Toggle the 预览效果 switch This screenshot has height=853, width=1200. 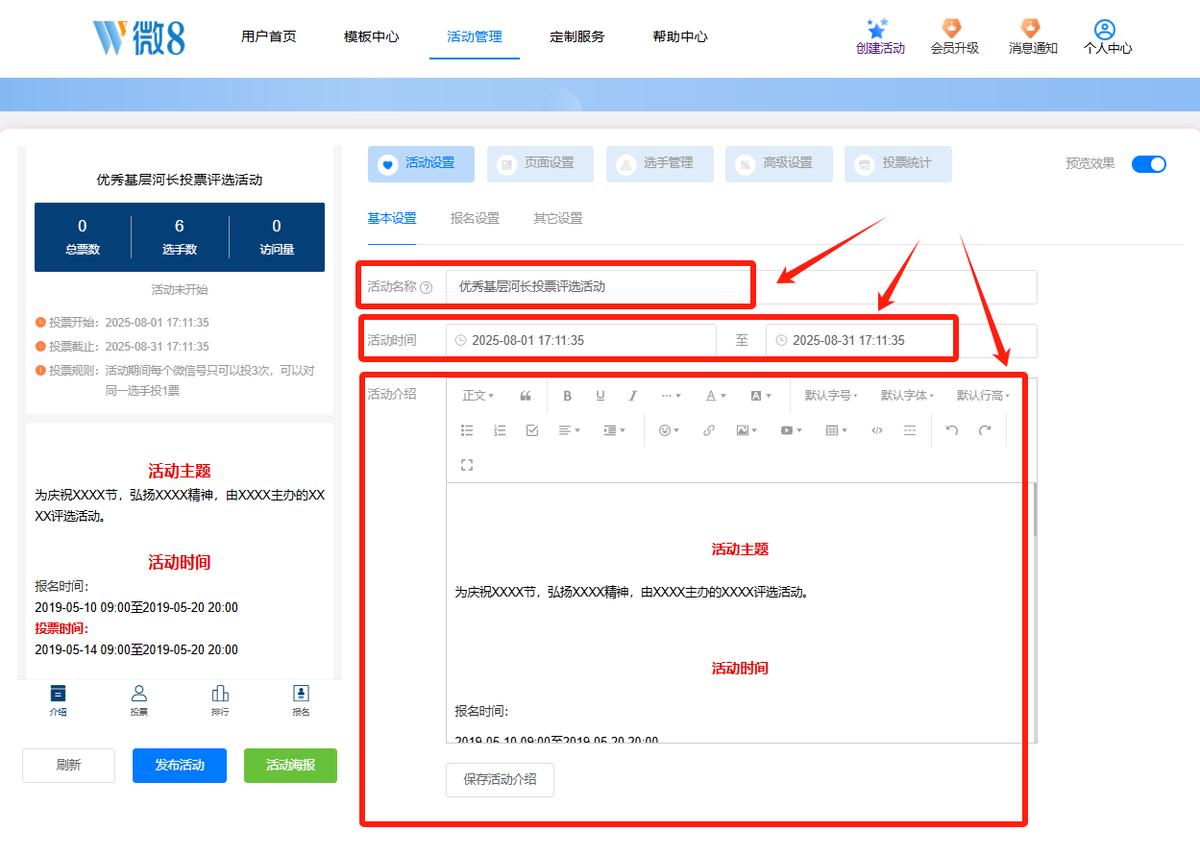pyautogui.click(x=1149, y=164)
